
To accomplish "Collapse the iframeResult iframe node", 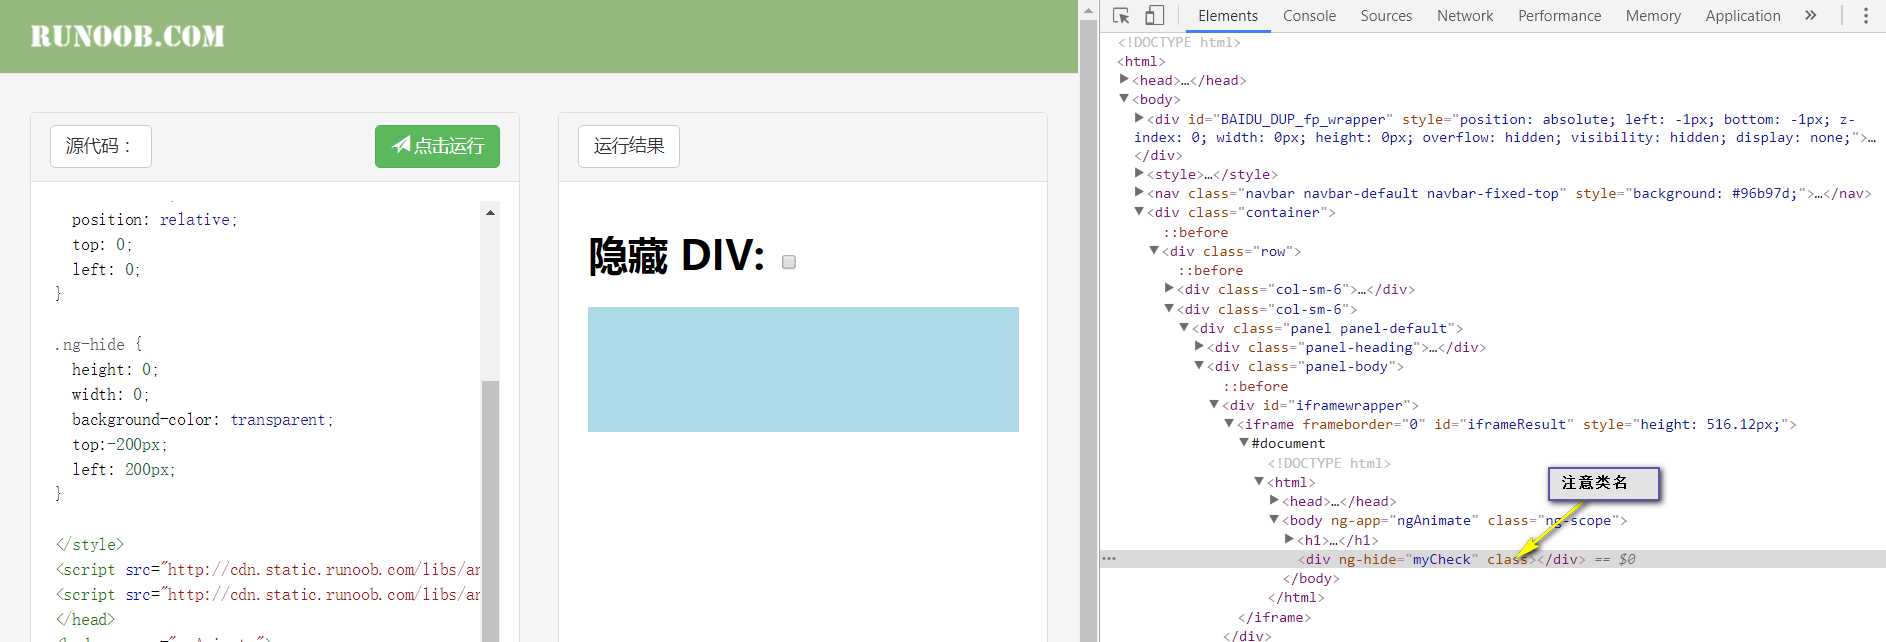I will [x=1229, y=424].
